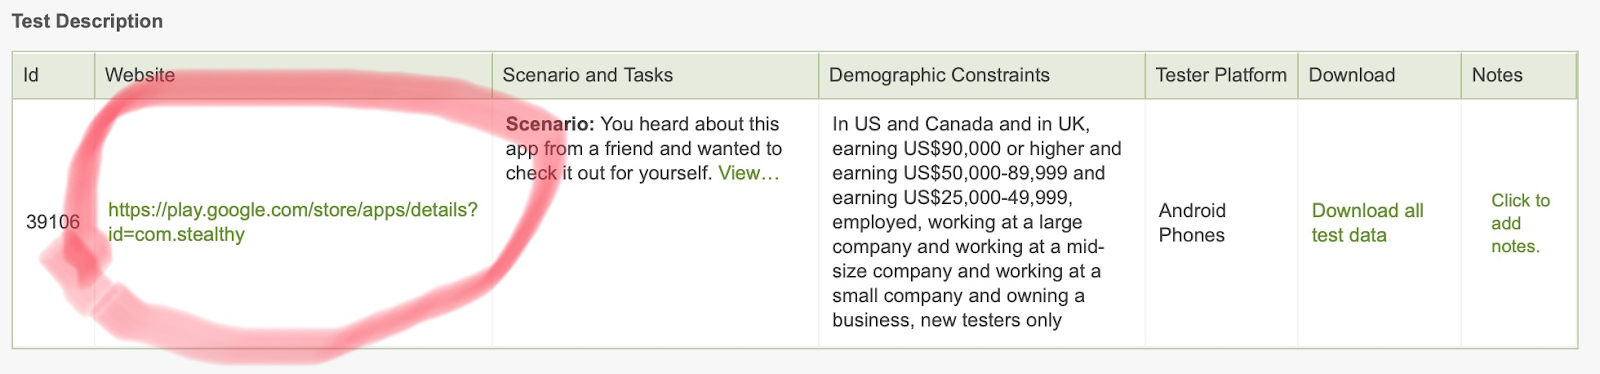The image size is (1600, 374).
Task: Click the id=com.stealthy part of the URL
Action: 176,234
